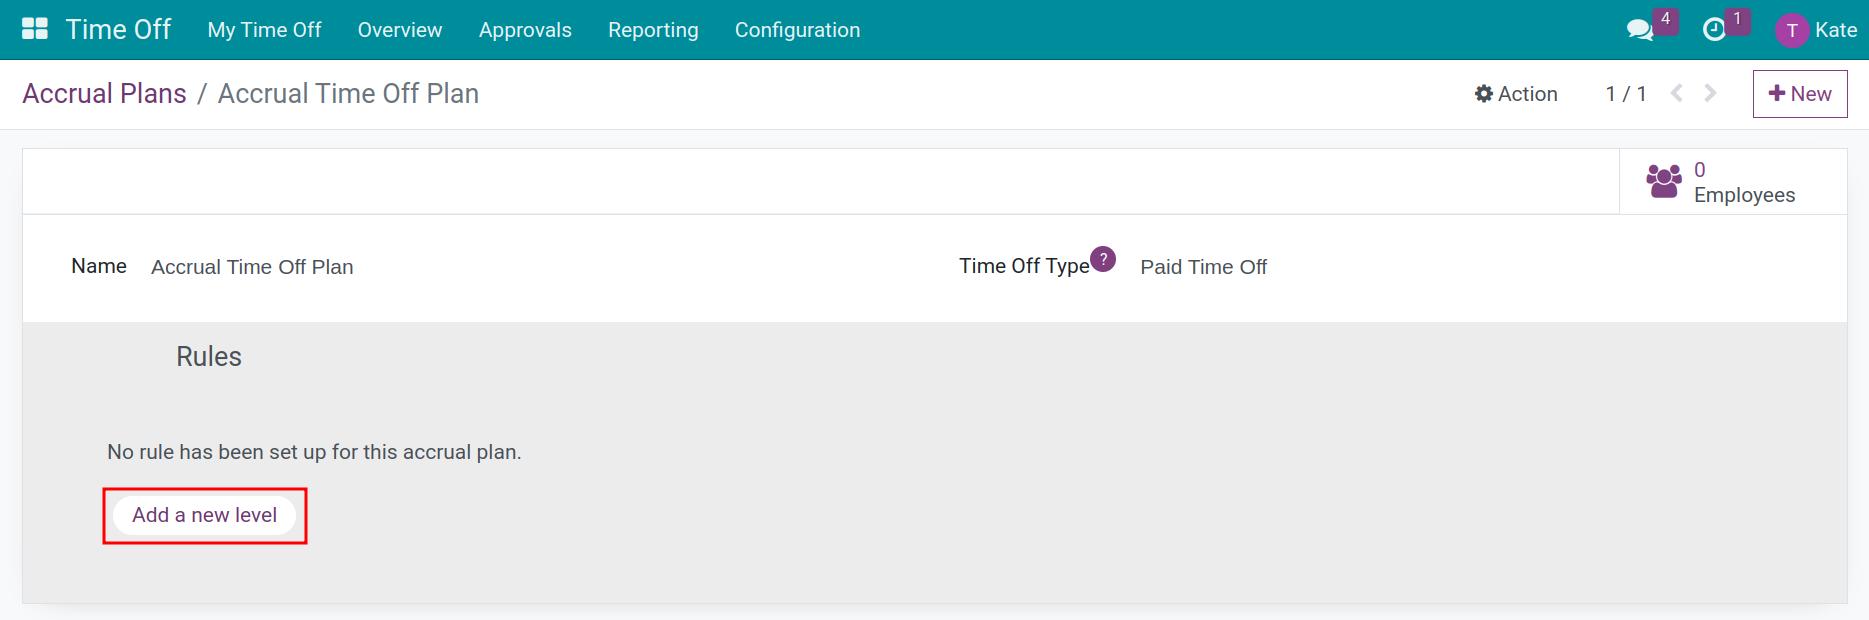Image resolution: width=1869 pixels, height=620 pixels.
Task: Select the Paid Time Off type field
Action: 1203,267
